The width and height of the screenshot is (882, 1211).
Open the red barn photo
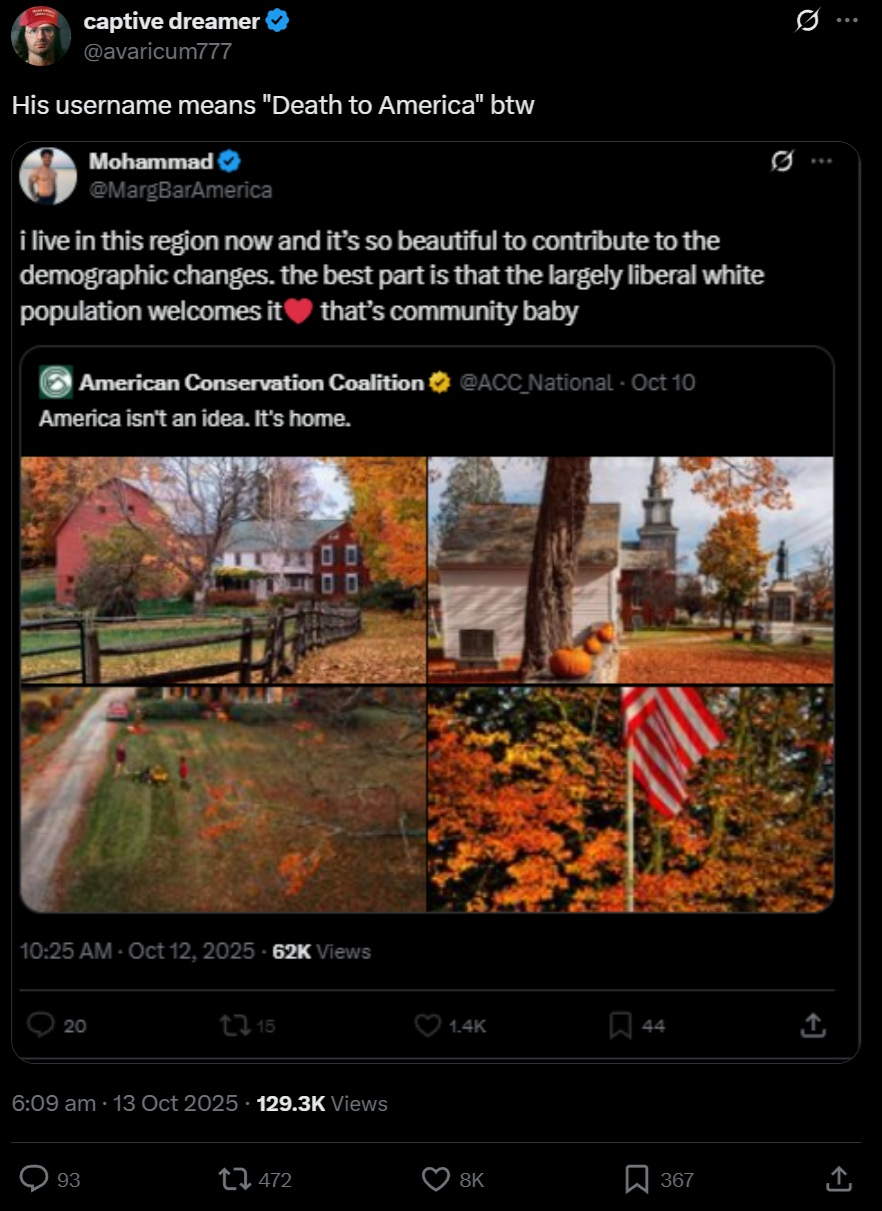tap(223, 570)
